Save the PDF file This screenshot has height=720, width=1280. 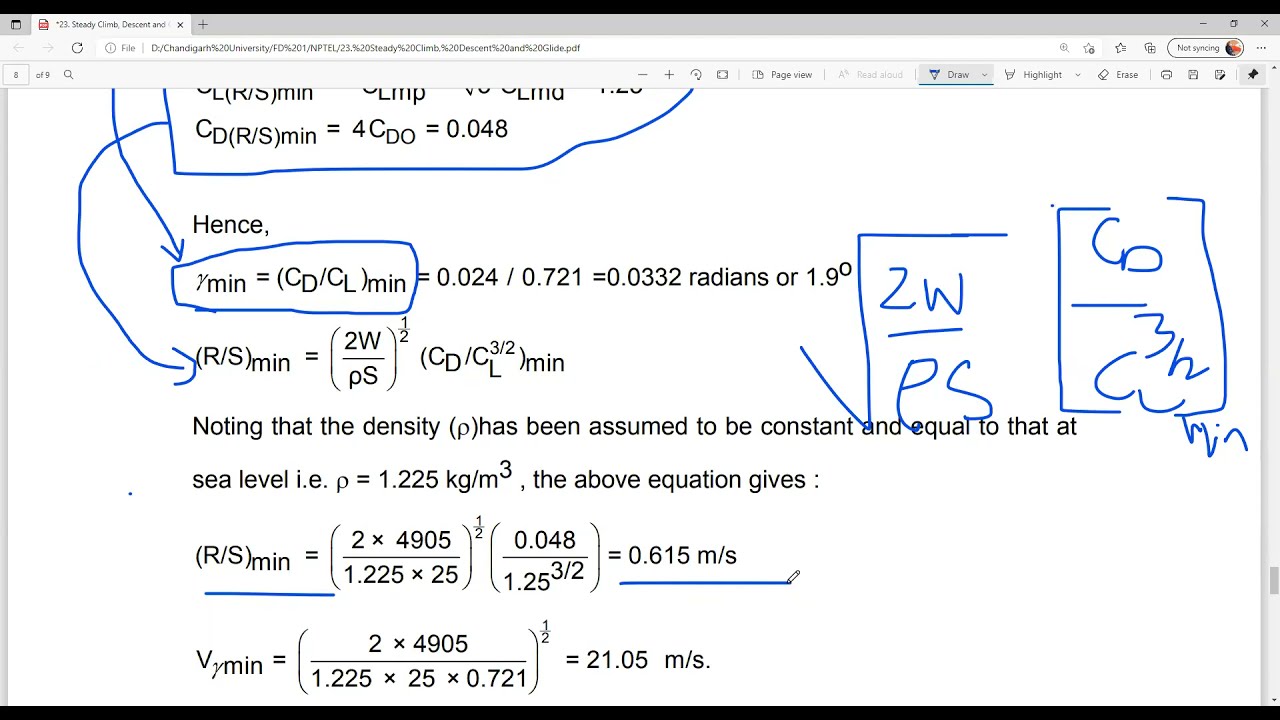pos(1193,75)
